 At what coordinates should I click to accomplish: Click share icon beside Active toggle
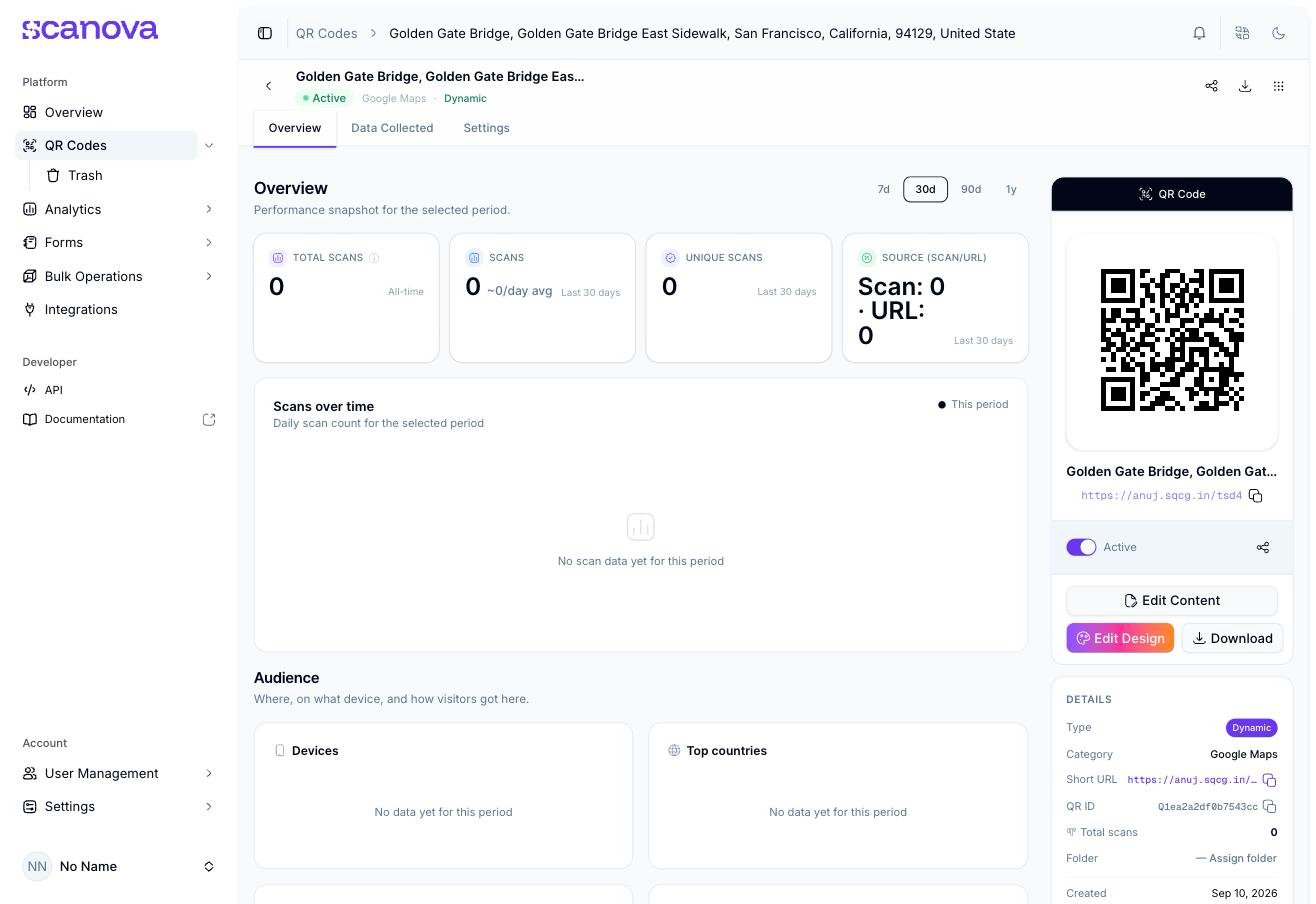click(1263, 547)
